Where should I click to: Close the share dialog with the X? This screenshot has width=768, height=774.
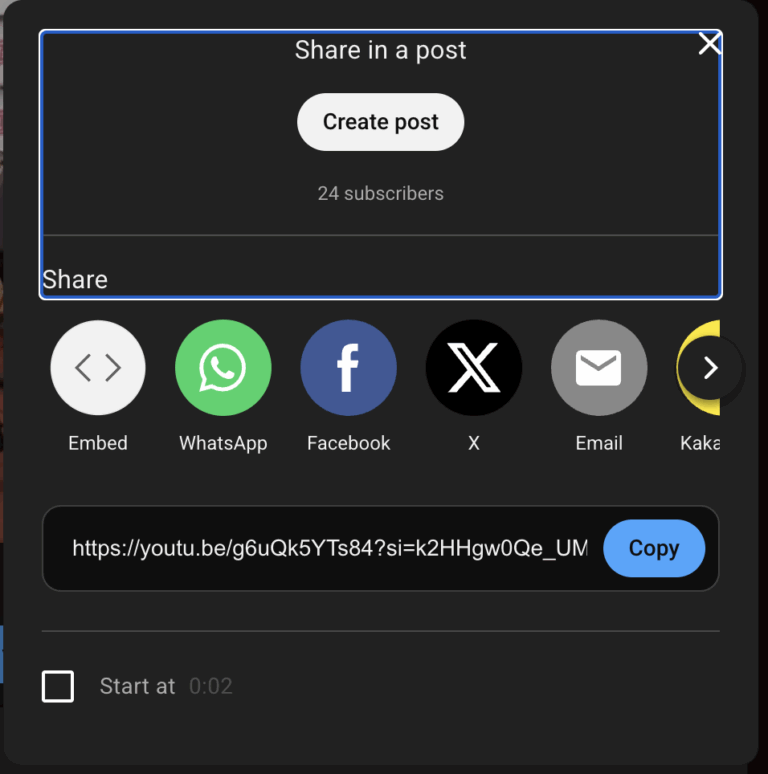pos(710,44)
